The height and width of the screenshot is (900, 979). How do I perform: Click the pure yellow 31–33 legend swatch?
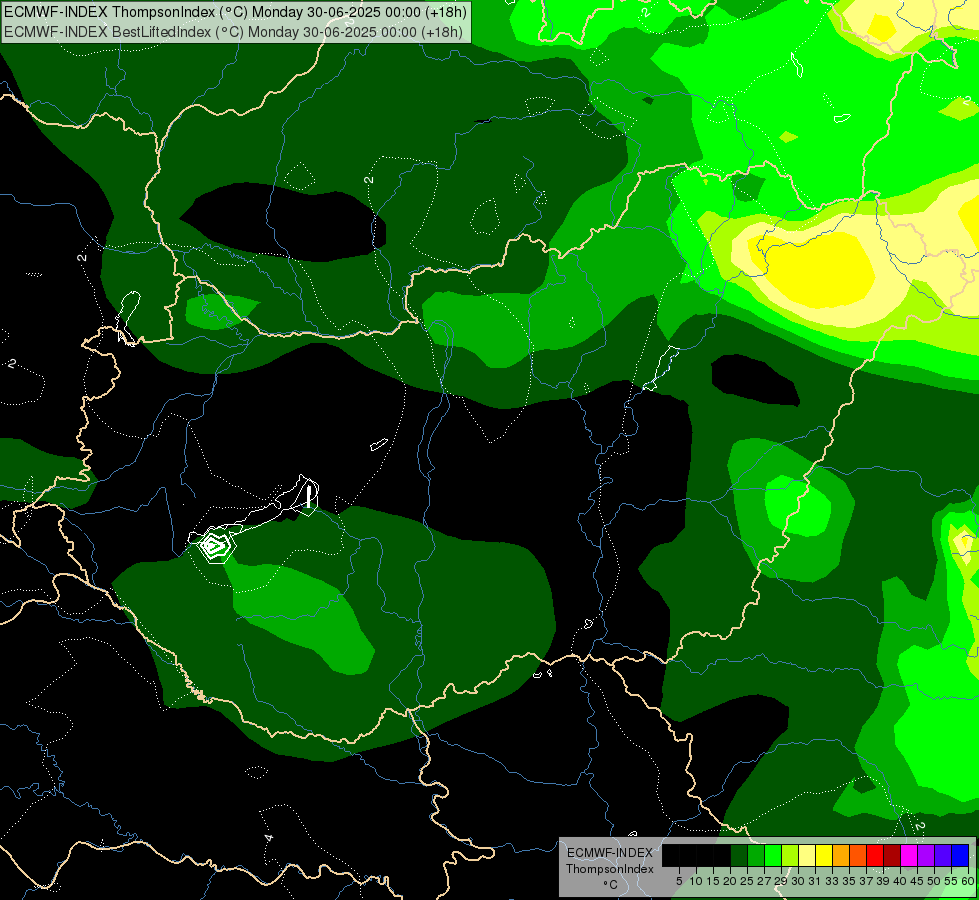click(824, 855)
